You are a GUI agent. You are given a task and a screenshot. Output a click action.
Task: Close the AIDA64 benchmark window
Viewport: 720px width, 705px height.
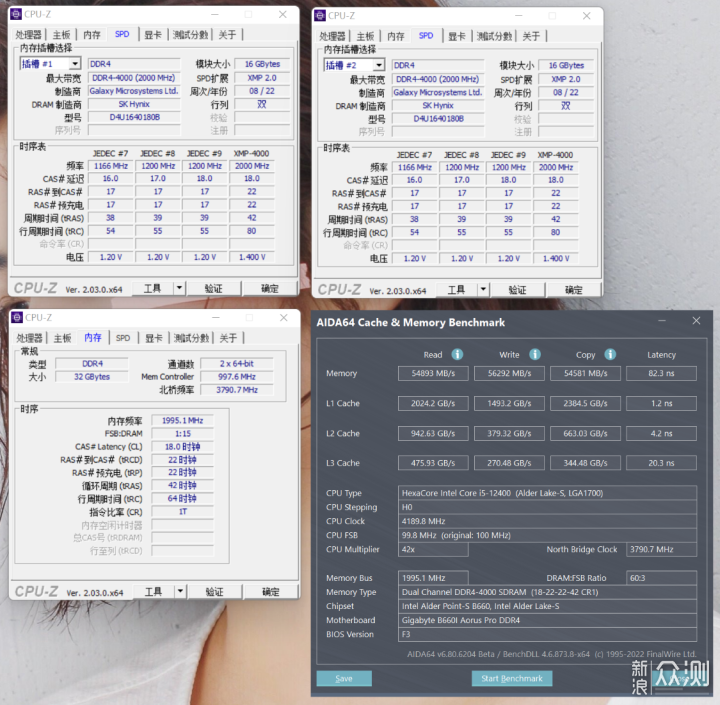[696, 321]
